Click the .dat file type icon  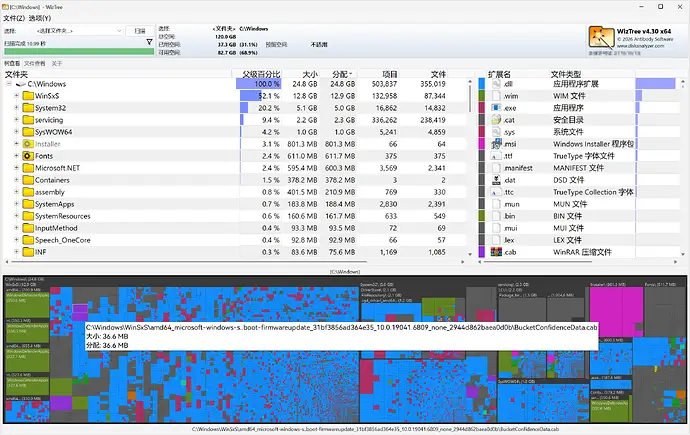(496, 180)
